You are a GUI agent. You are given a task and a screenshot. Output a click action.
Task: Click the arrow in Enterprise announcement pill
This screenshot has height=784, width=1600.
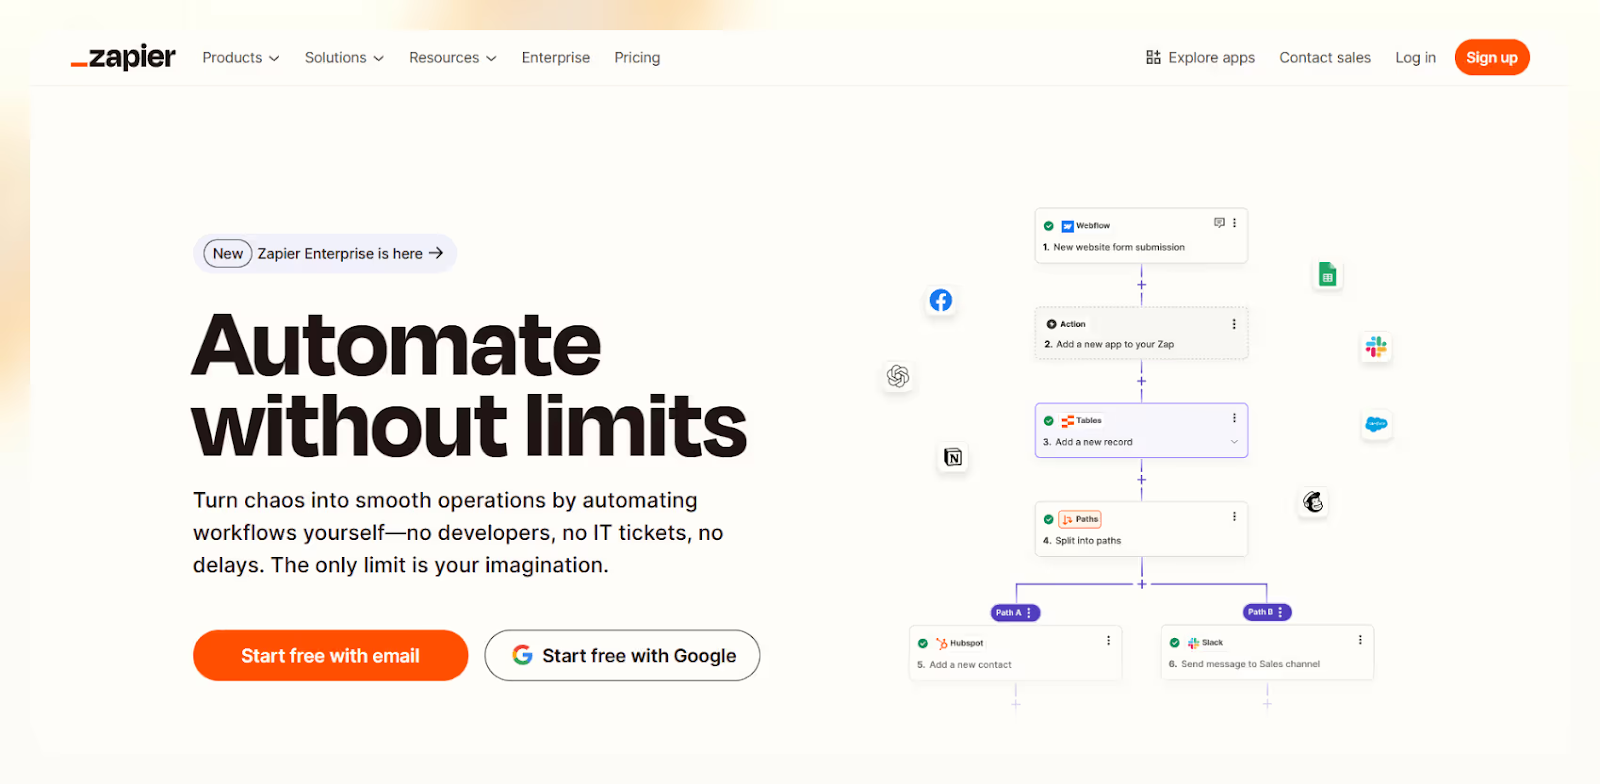tap(436, 253)
